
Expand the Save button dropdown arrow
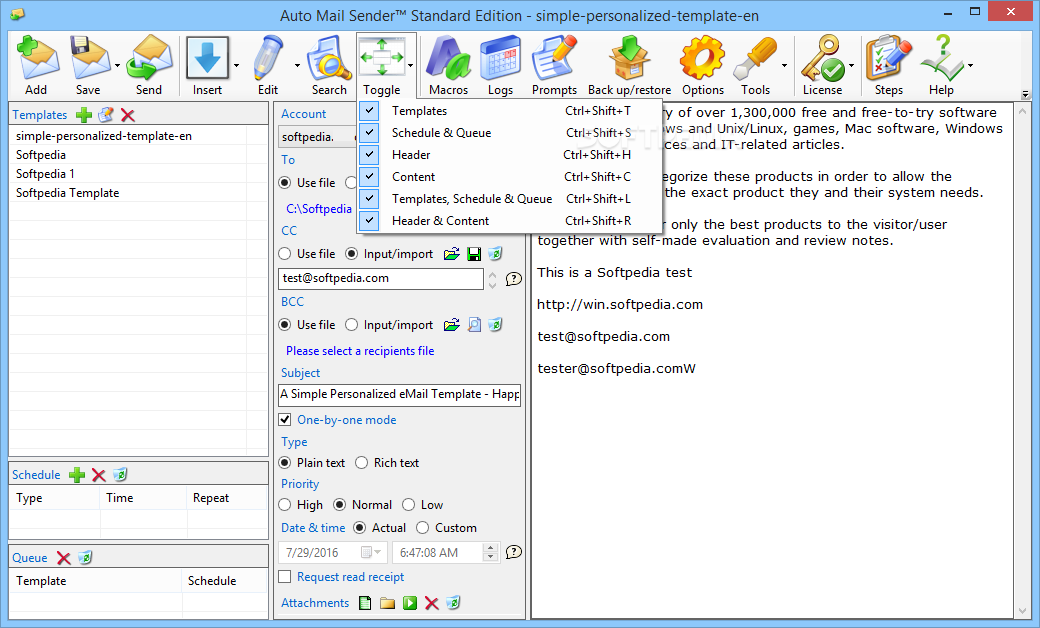[x=117, y=66]
